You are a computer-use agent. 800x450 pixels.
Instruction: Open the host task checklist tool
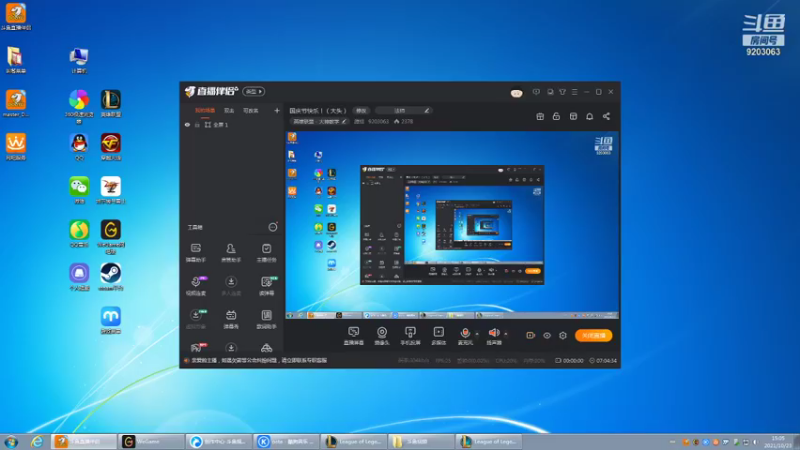(x=266, y=252)
